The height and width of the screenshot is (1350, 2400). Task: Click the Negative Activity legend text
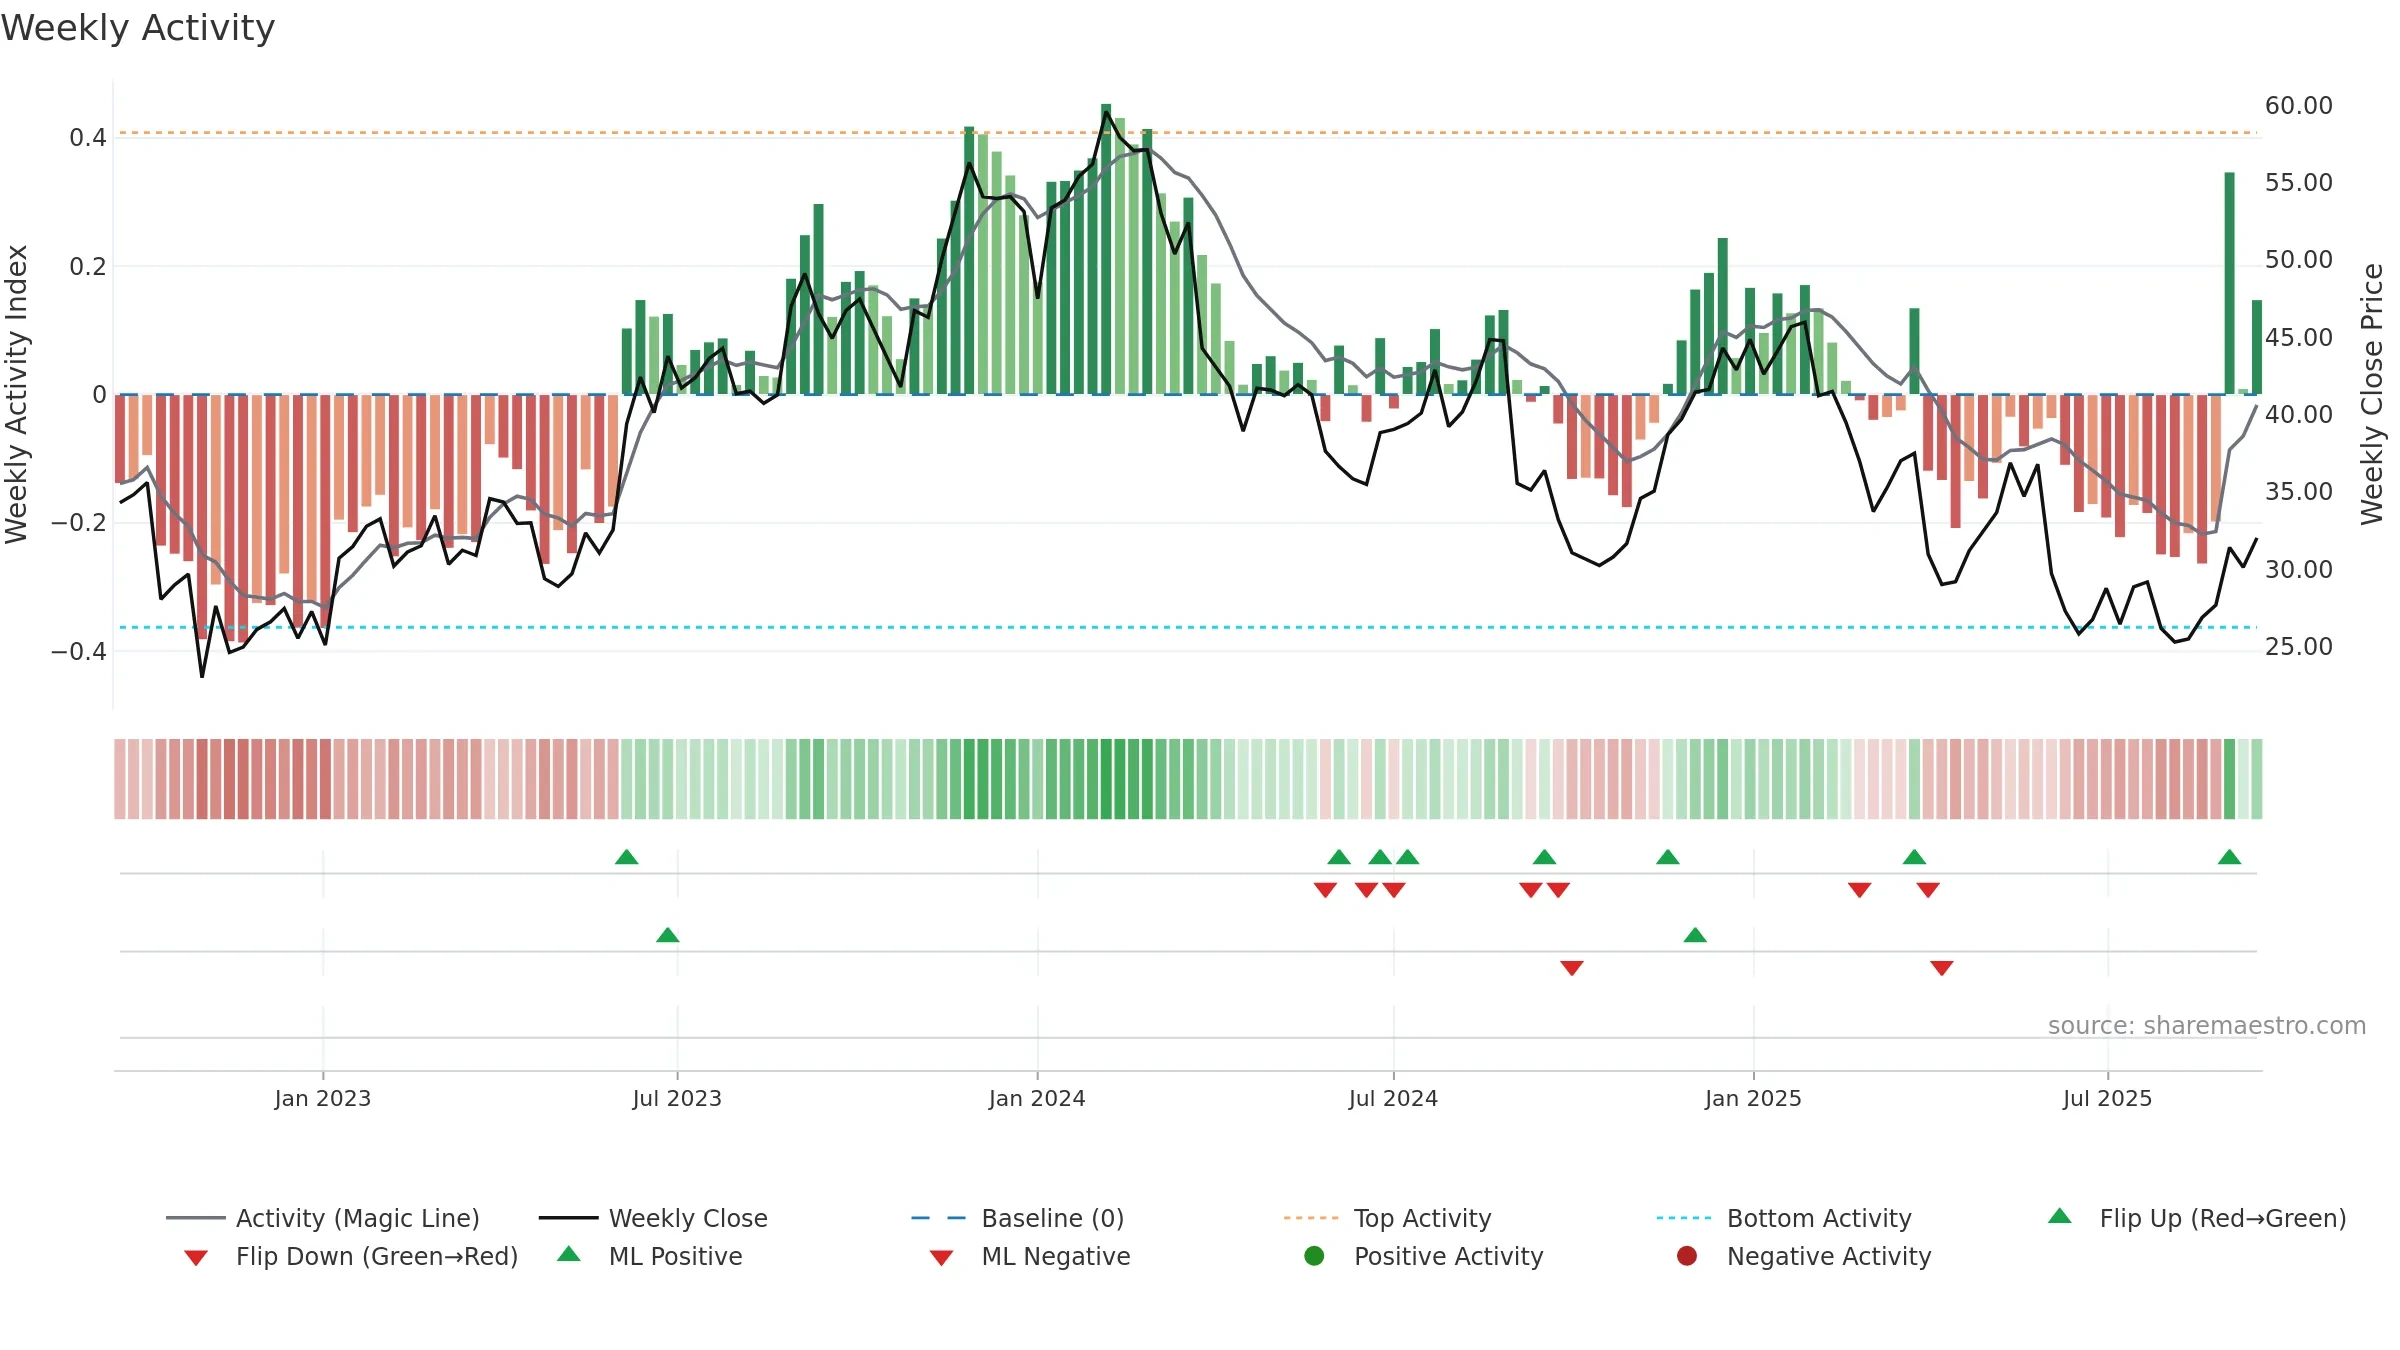coord(1829,1256)
